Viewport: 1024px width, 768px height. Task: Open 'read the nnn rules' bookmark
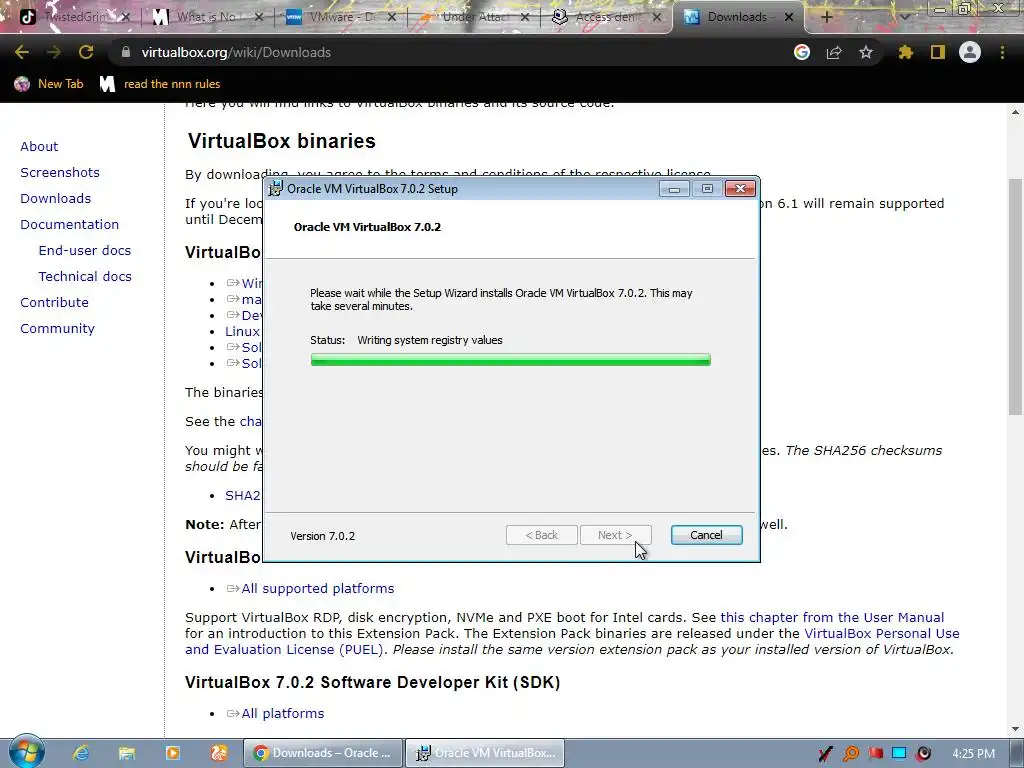pyautogui.click(x=160, y=84)
